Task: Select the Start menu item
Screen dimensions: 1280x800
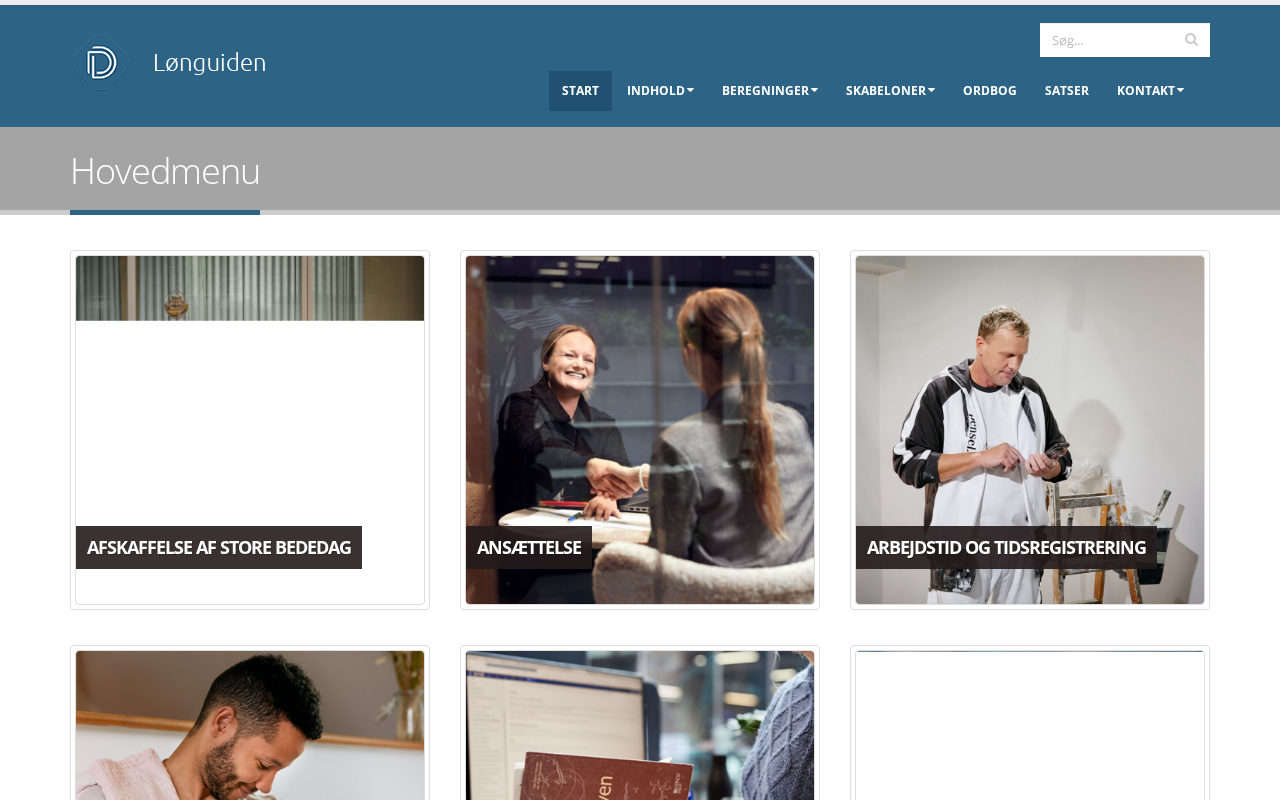Action: [580, 91]
